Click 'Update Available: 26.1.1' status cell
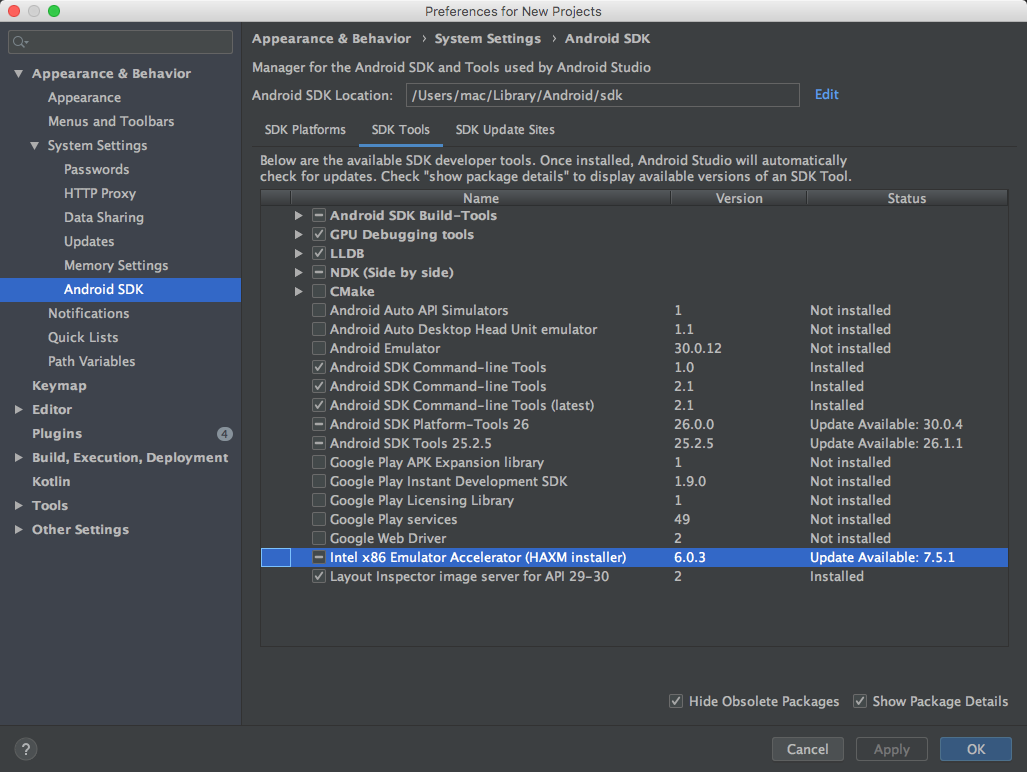The width and height of the screenshot is (1027, 772). click(x=886, y=443)
